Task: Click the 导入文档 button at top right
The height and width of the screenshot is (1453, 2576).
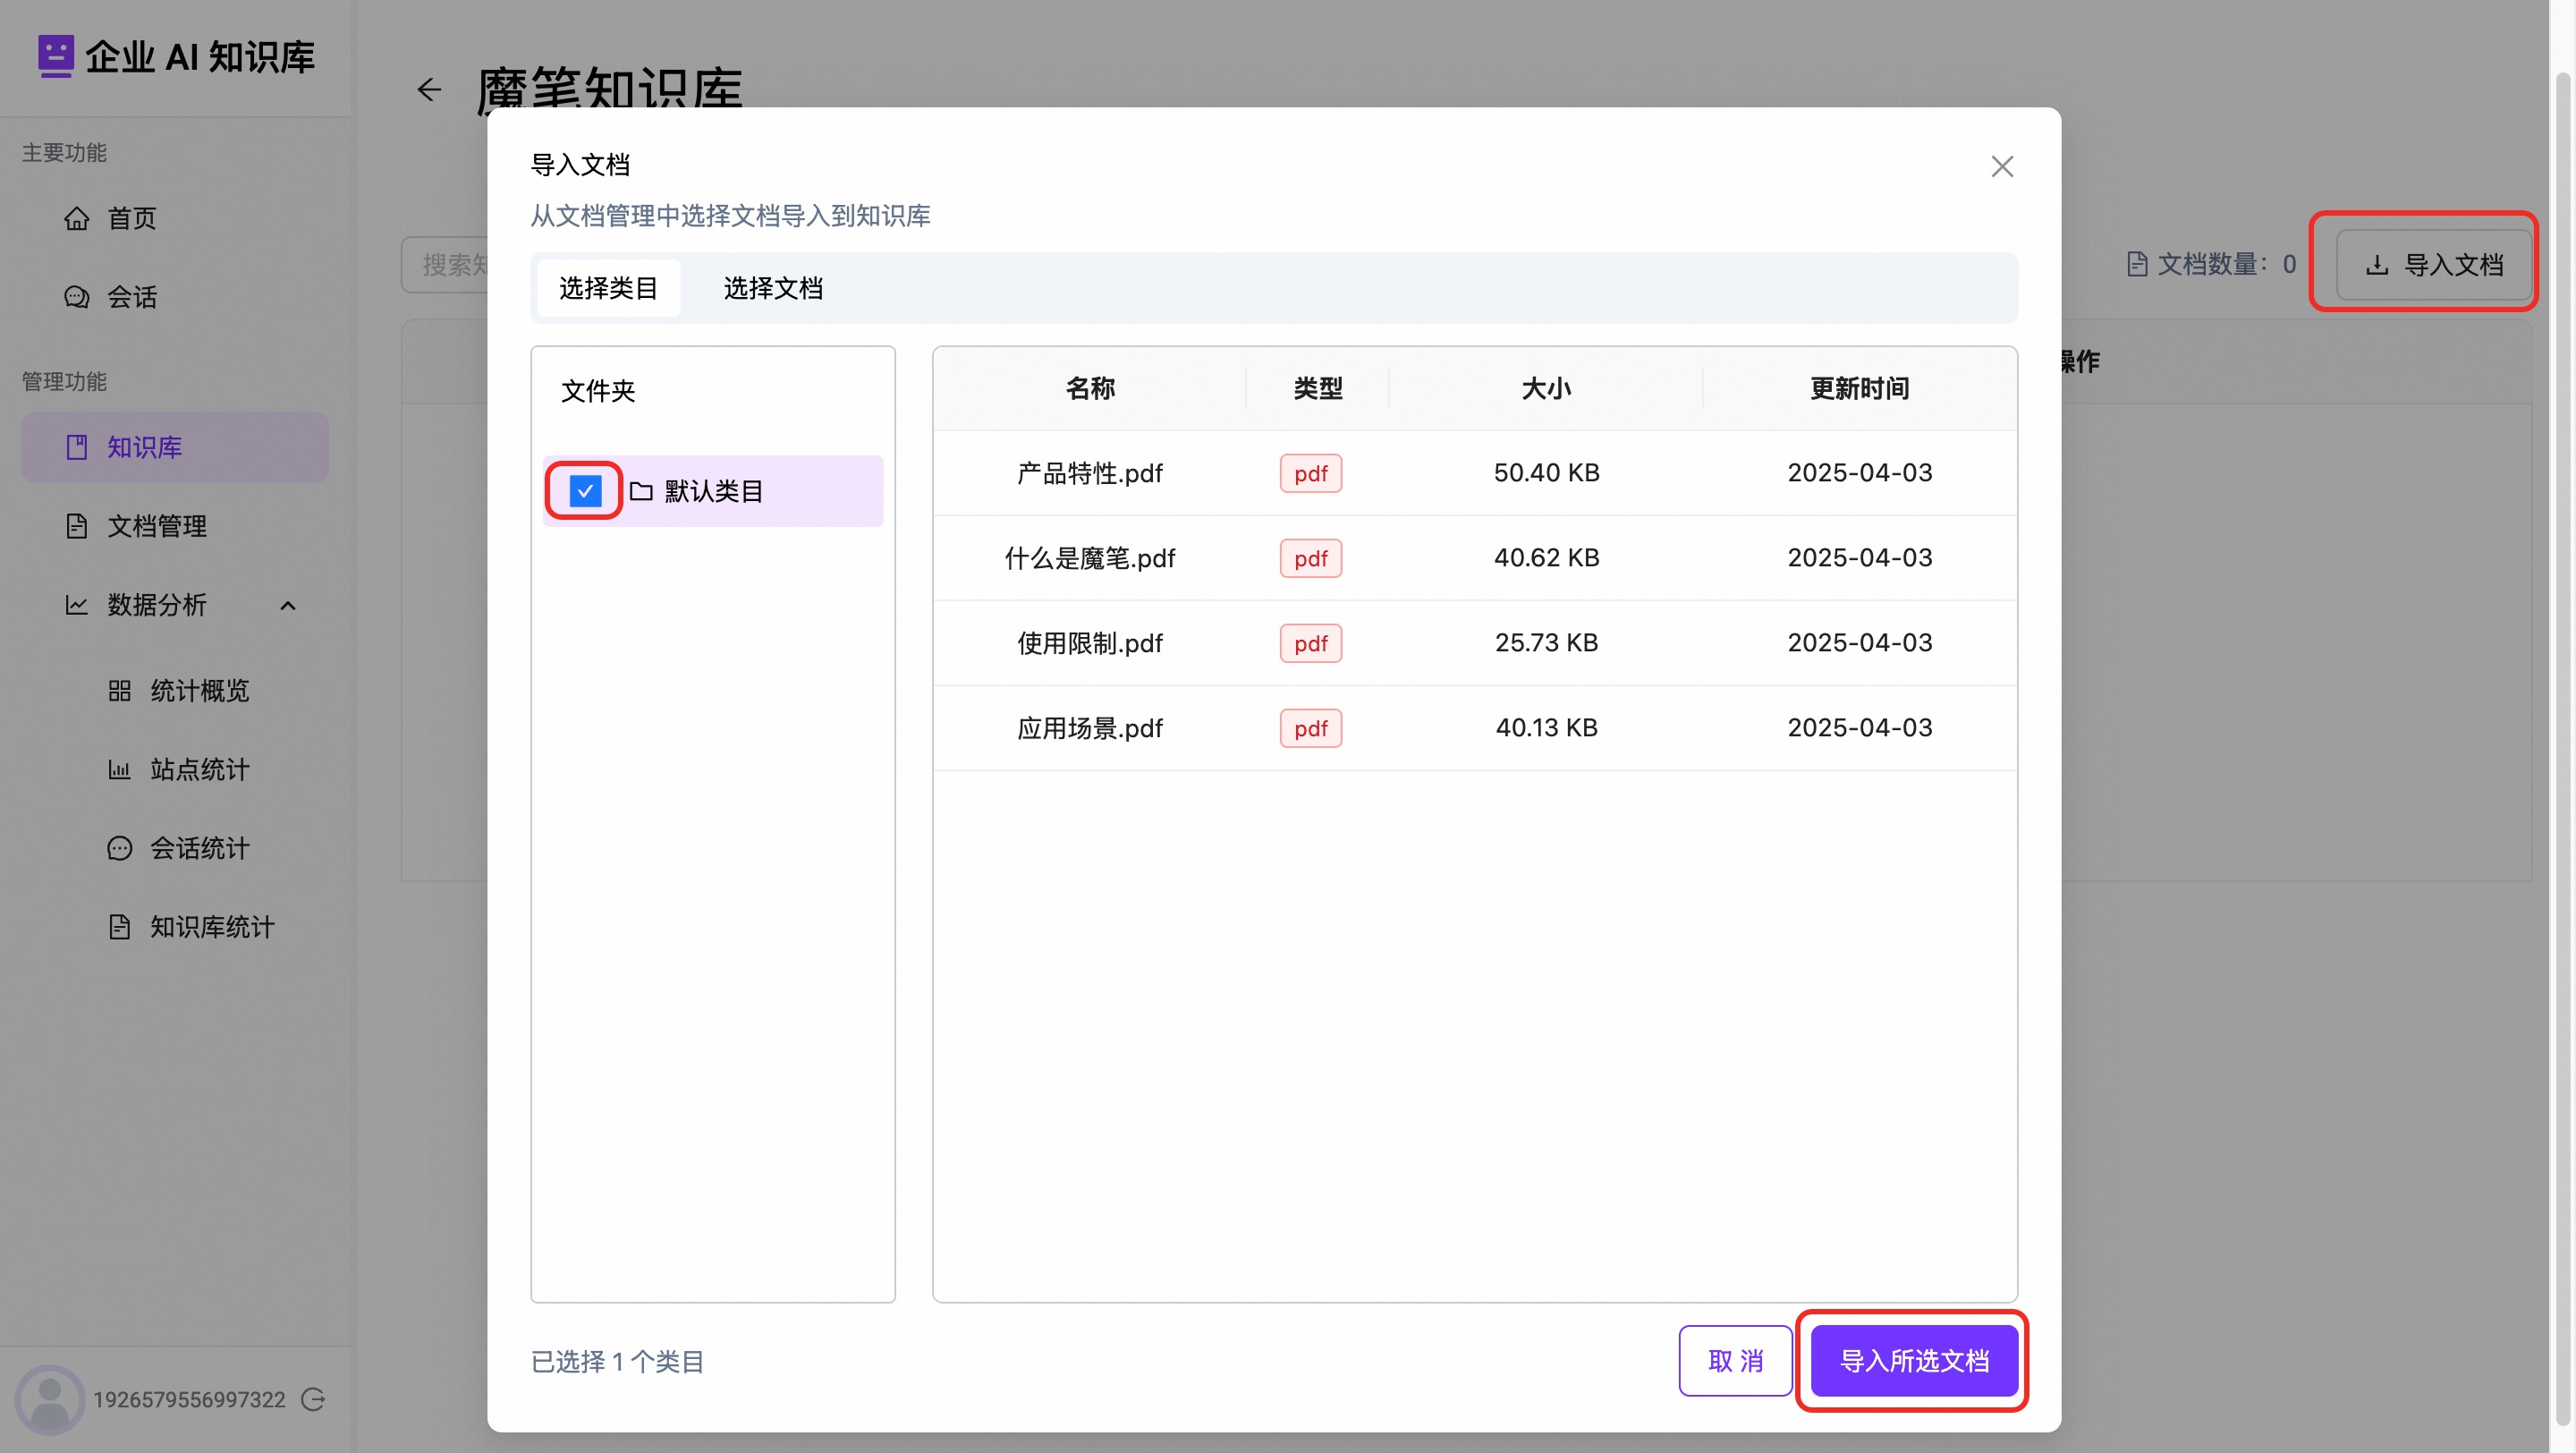Action: (2434, 264)
